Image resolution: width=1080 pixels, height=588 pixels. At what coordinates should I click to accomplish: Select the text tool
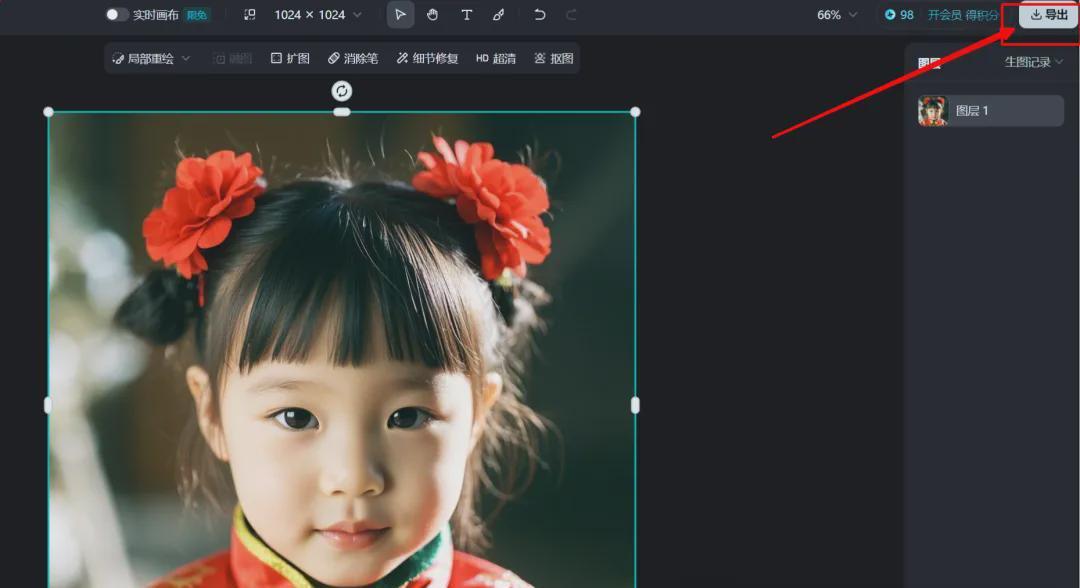pos(466,15)
